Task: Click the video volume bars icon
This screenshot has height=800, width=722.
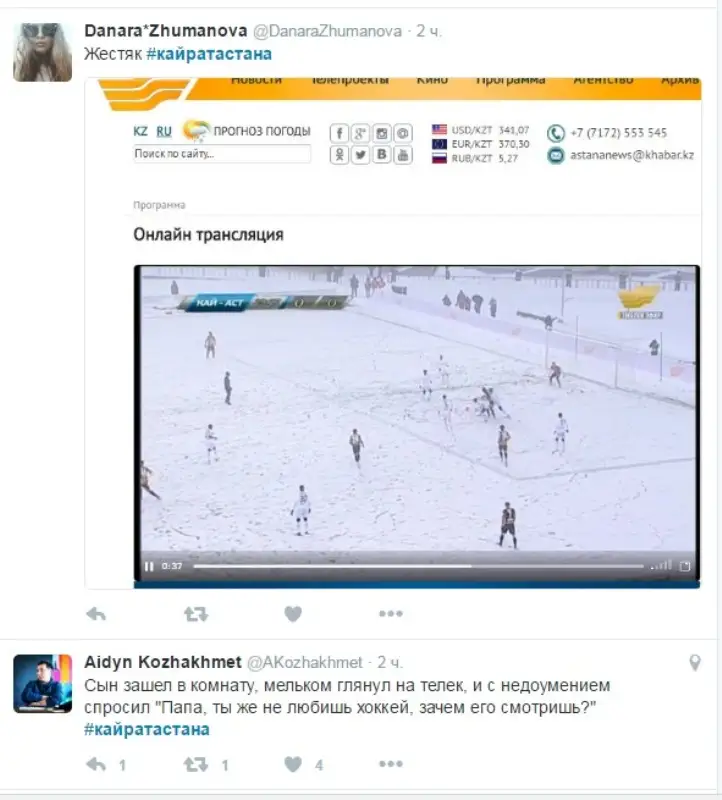Action: point(661,565)
